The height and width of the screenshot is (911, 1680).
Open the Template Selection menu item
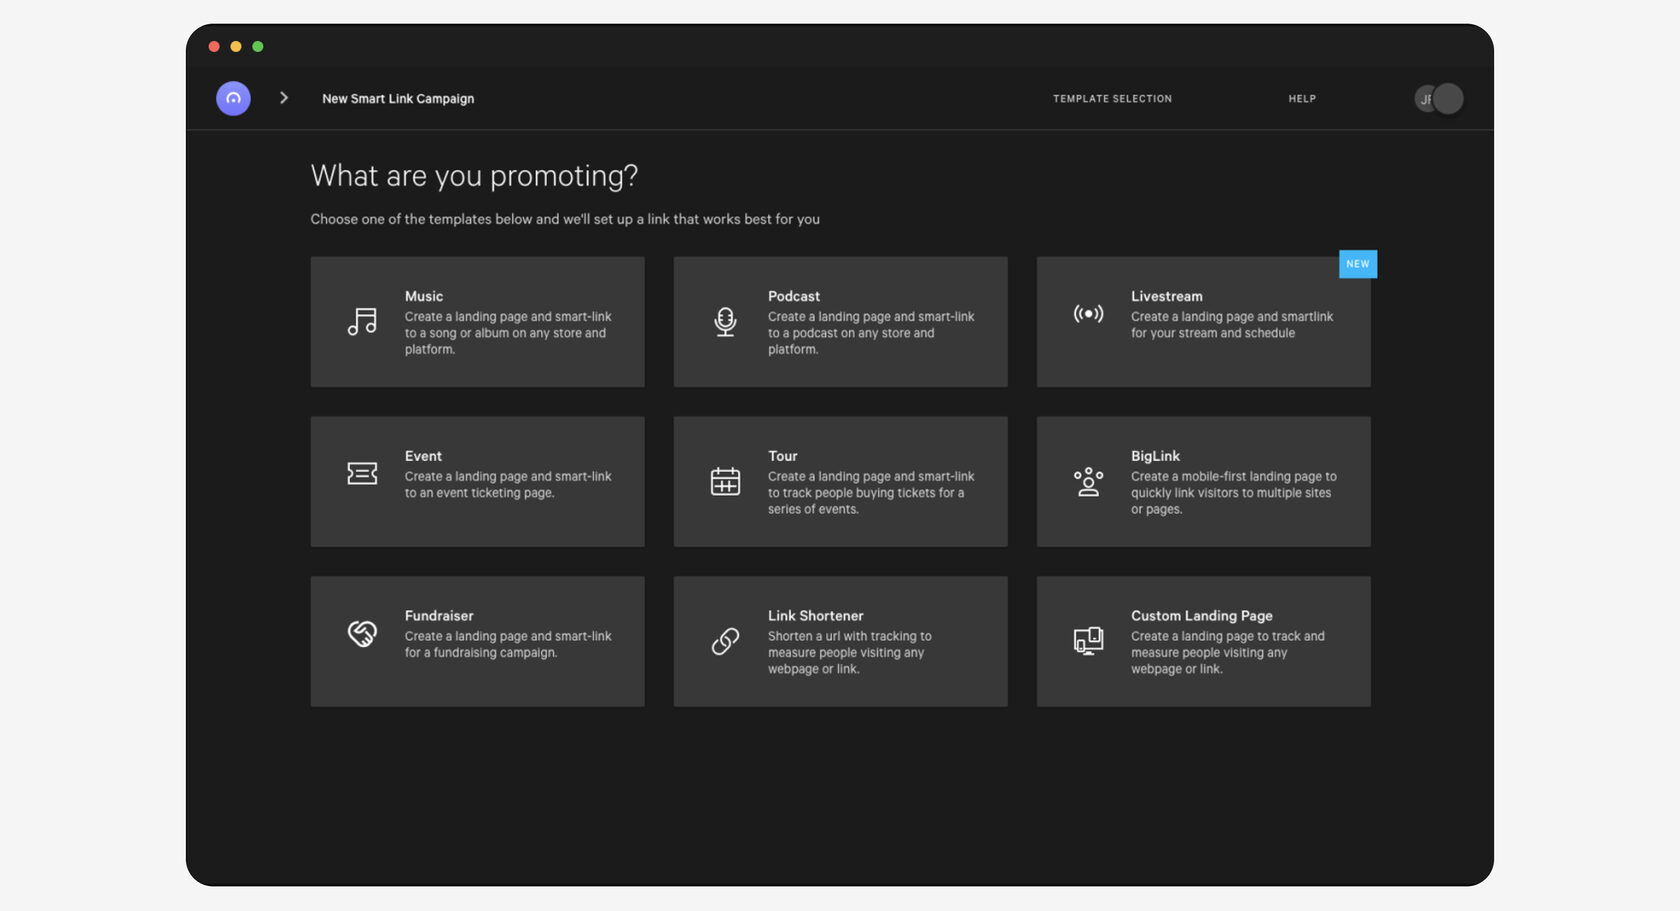pyautogui.click(x=1112, y=99)
